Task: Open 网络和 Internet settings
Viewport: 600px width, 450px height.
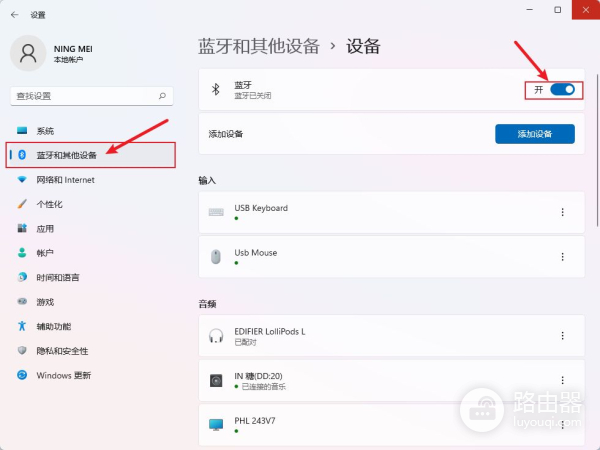Action: pos(91,179)
